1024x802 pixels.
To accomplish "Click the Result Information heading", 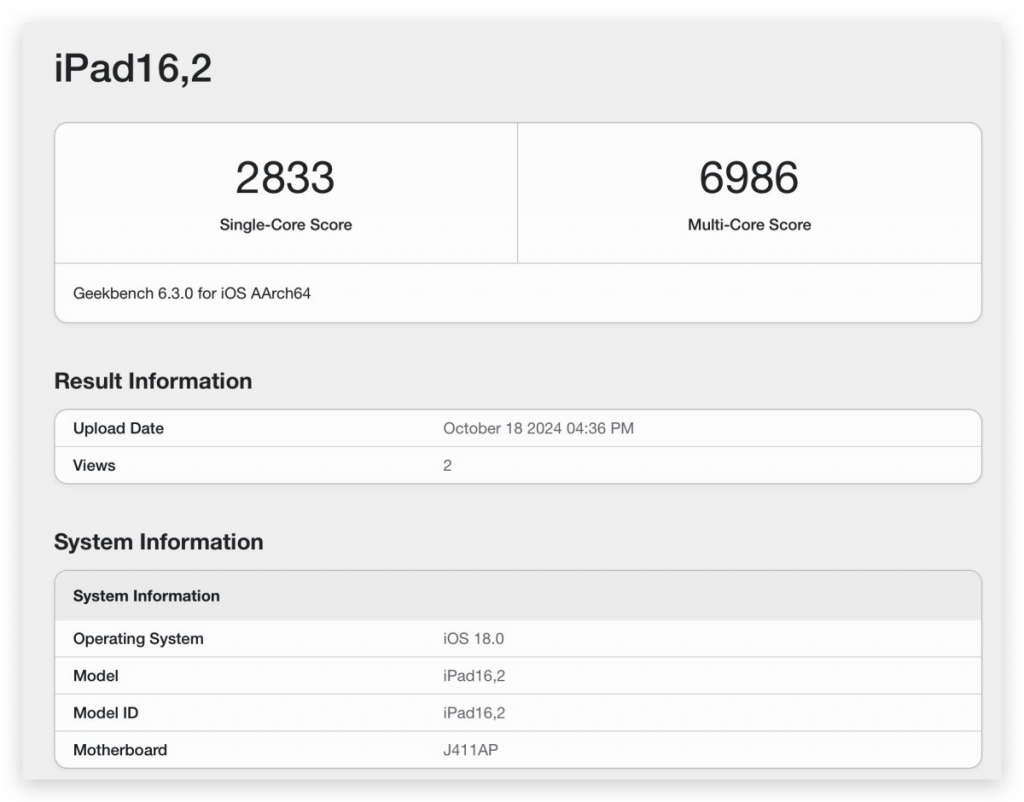I will click(153, 381).
